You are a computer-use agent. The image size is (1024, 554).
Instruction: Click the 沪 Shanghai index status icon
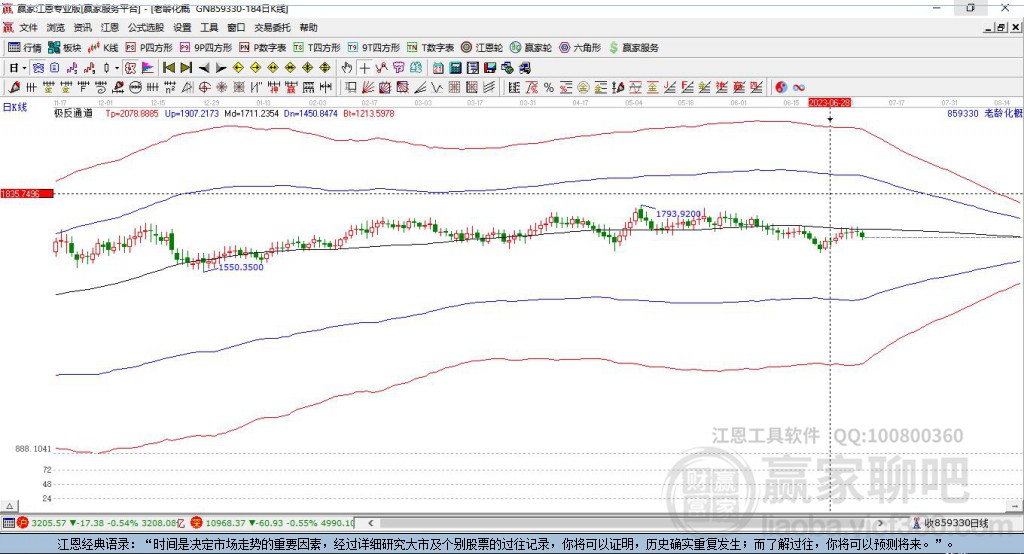(x=23, y=523)
